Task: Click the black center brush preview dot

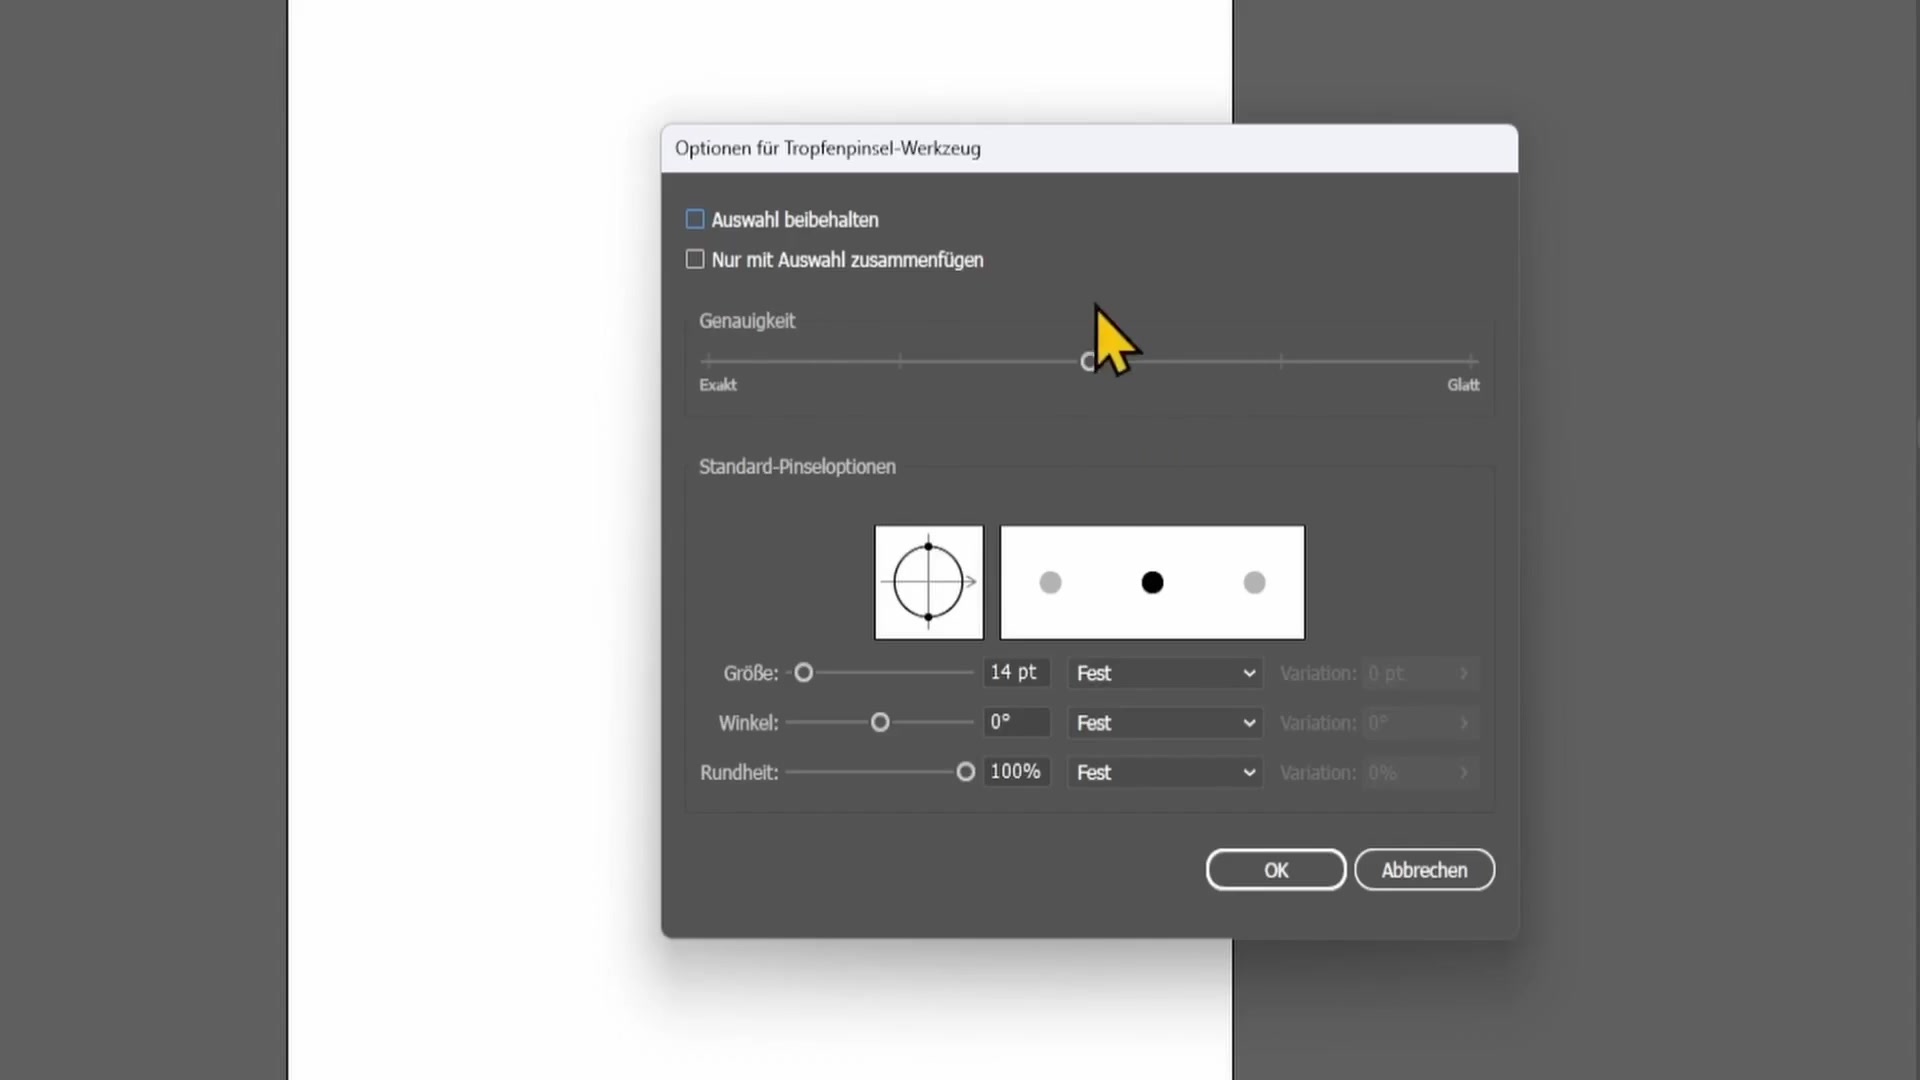Action: [1152, 582]
